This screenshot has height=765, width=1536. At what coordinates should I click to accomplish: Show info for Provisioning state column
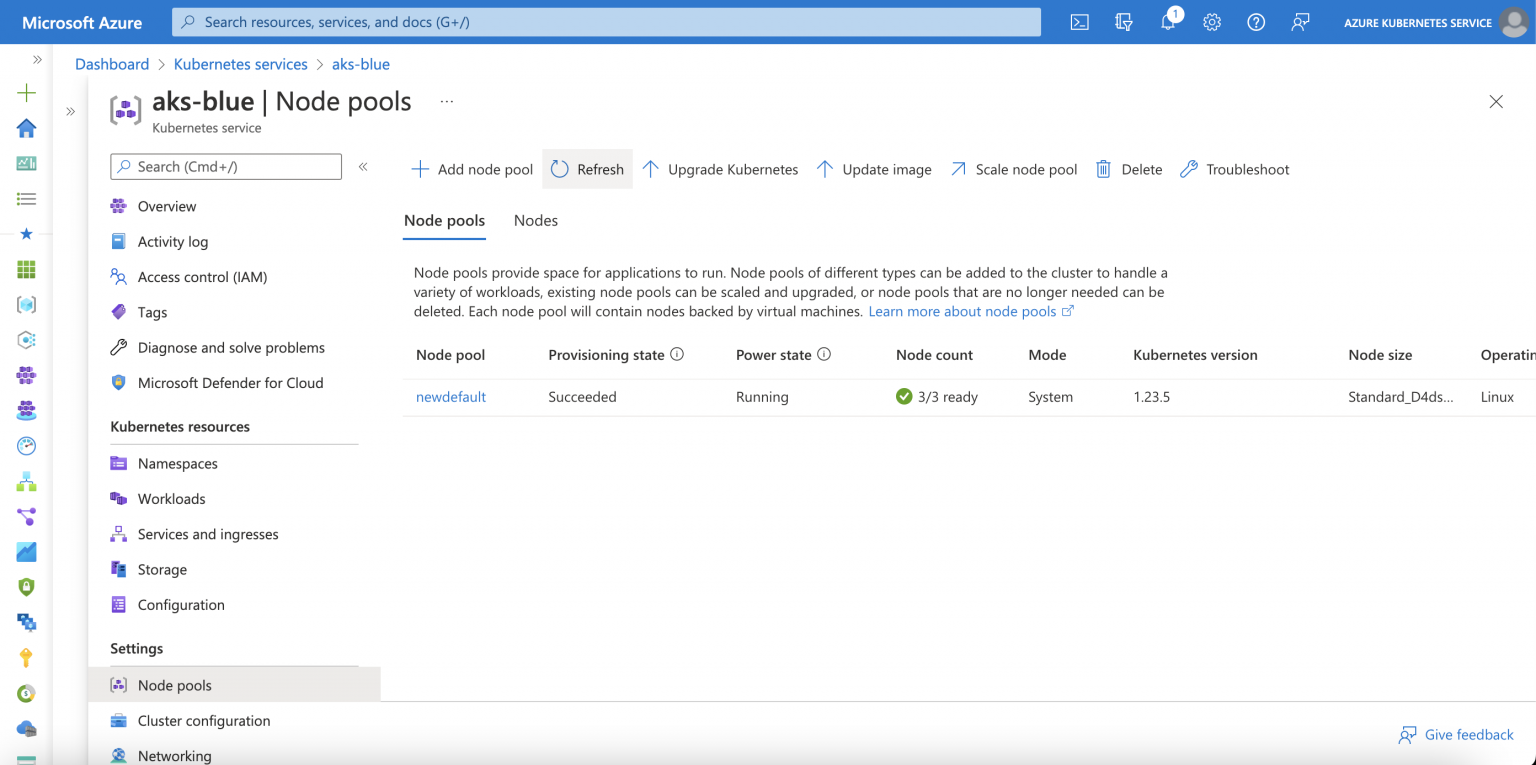[677, 354]
